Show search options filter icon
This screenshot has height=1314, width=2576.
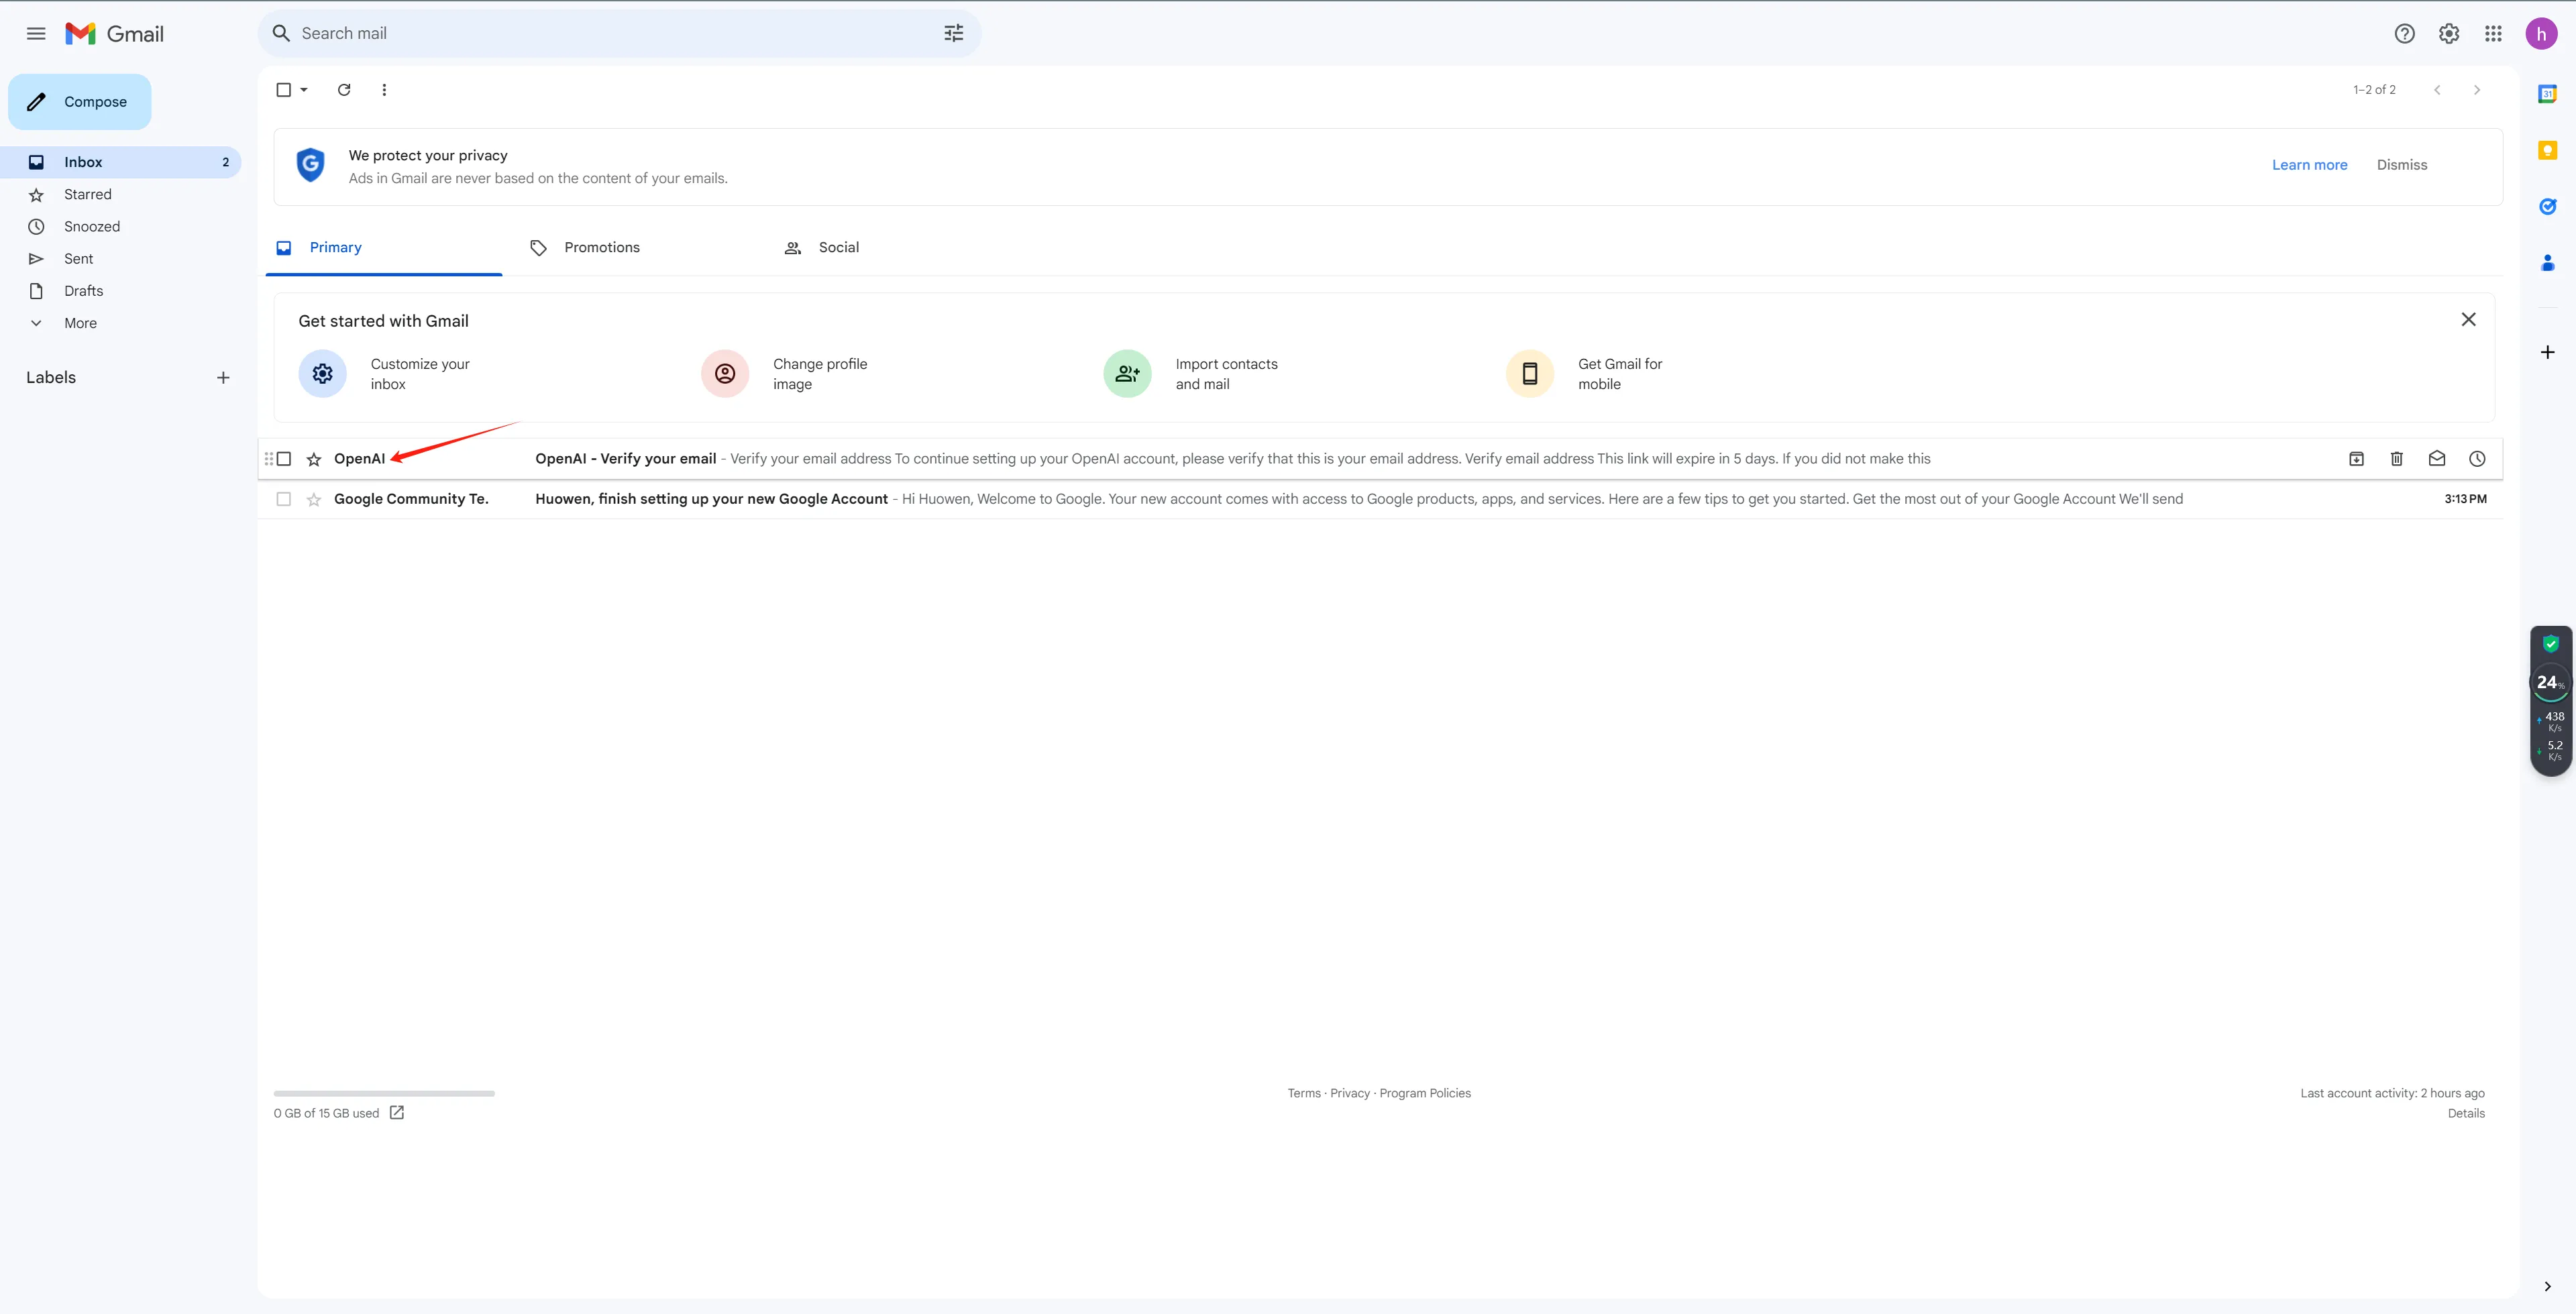pyautogui.click(x=953, y=33)
